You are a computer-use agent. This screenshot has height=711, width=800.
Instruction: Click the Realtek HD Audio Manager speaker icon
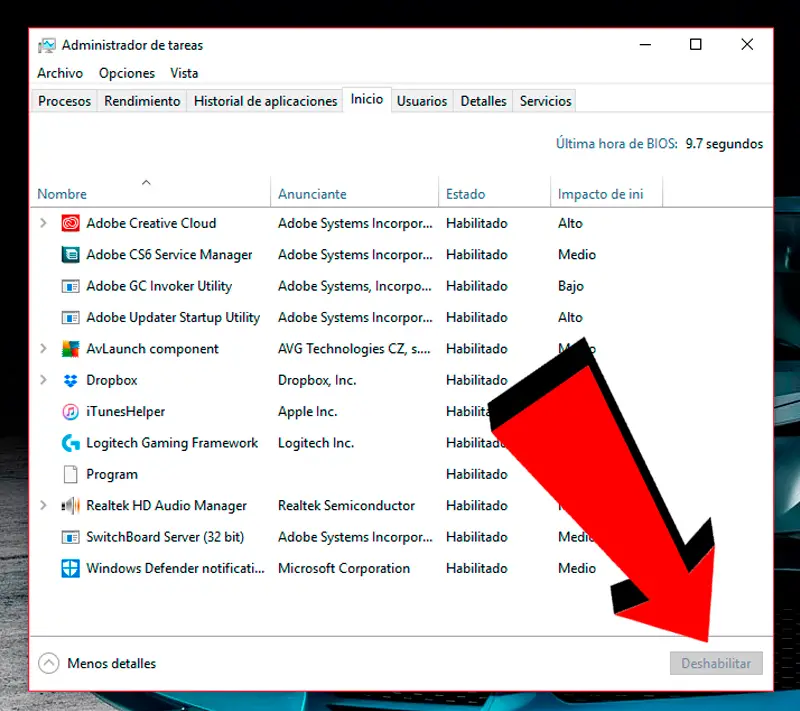[x=70, y=506]
